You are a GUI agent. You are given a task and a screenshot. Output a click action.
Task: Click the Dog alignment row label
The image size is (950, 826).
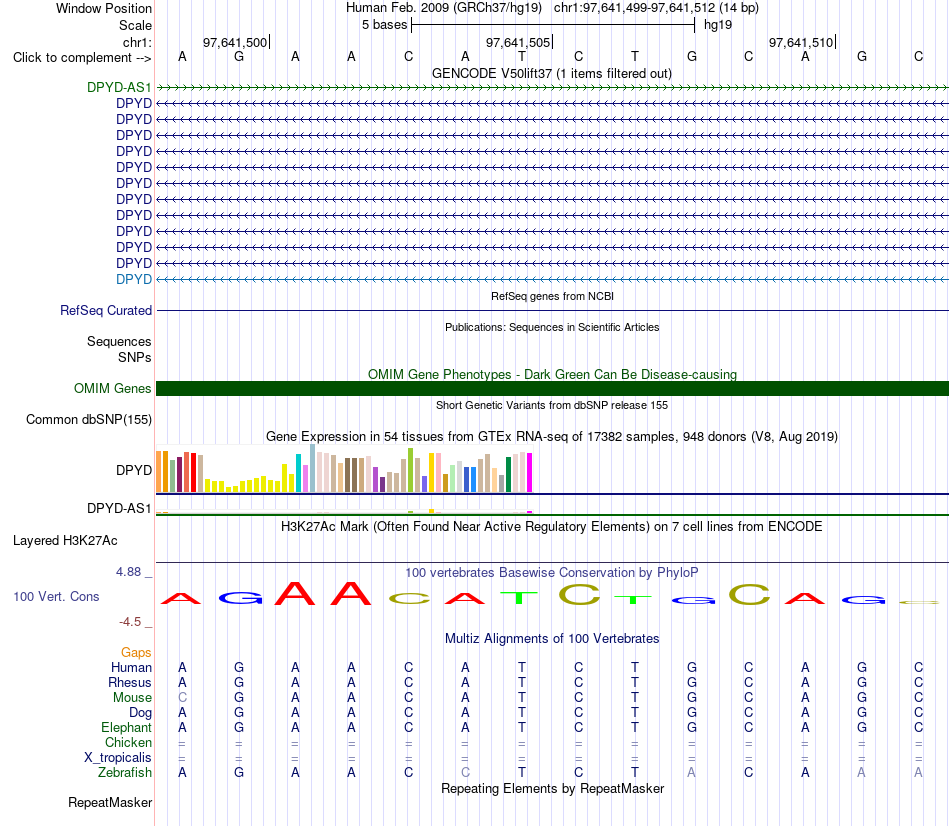141,713
